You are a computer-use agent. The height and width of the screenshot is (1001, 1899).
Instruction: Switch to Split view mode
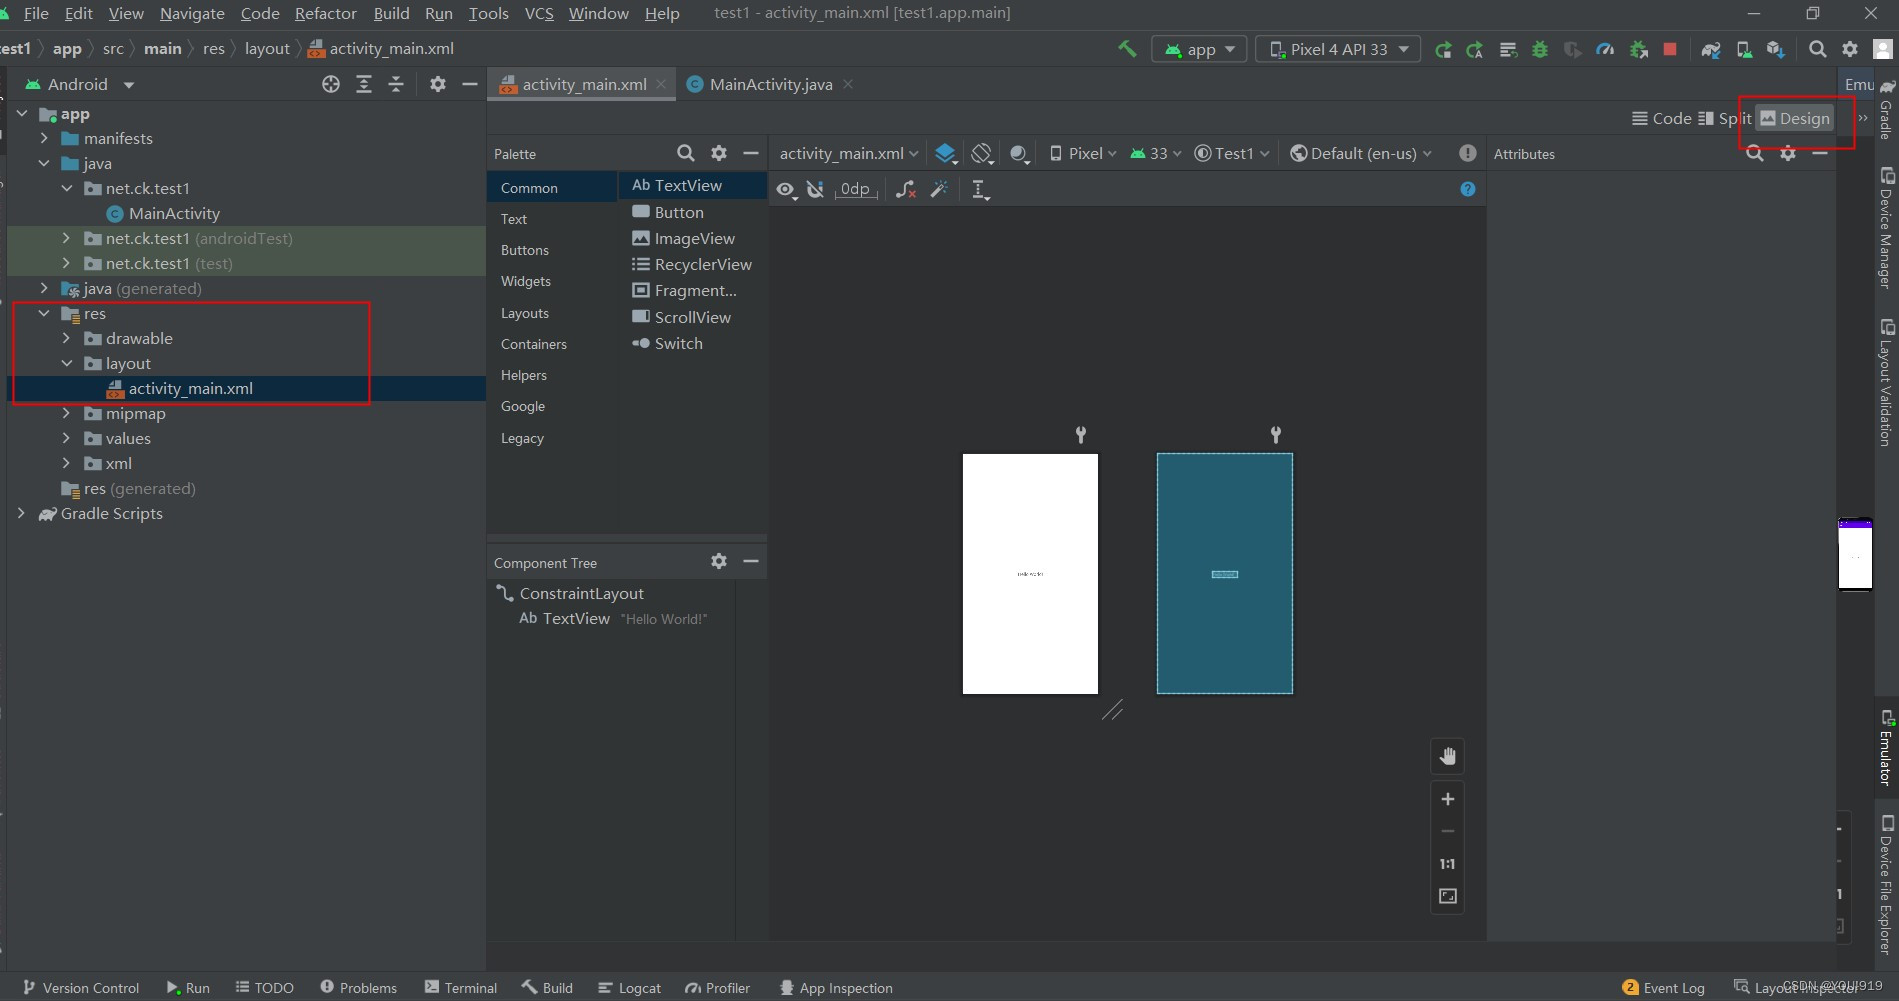[x=1725, y=118]
